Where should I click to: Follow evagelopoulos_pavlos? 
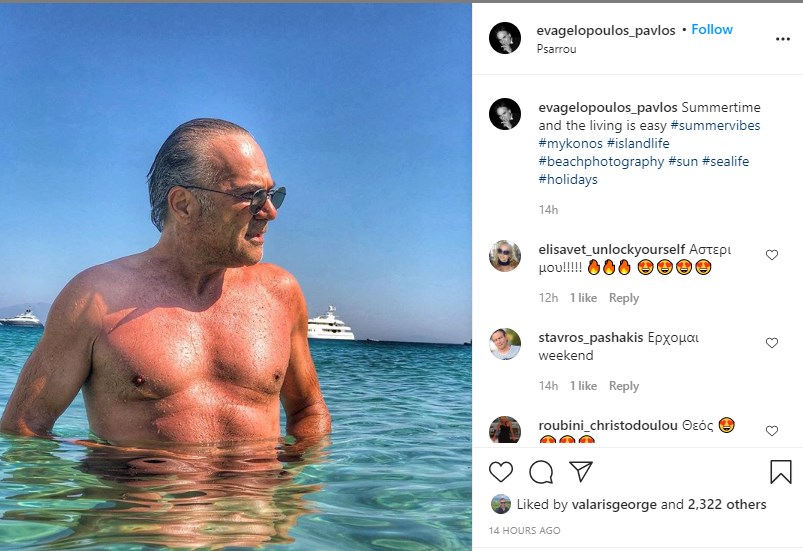712,30
